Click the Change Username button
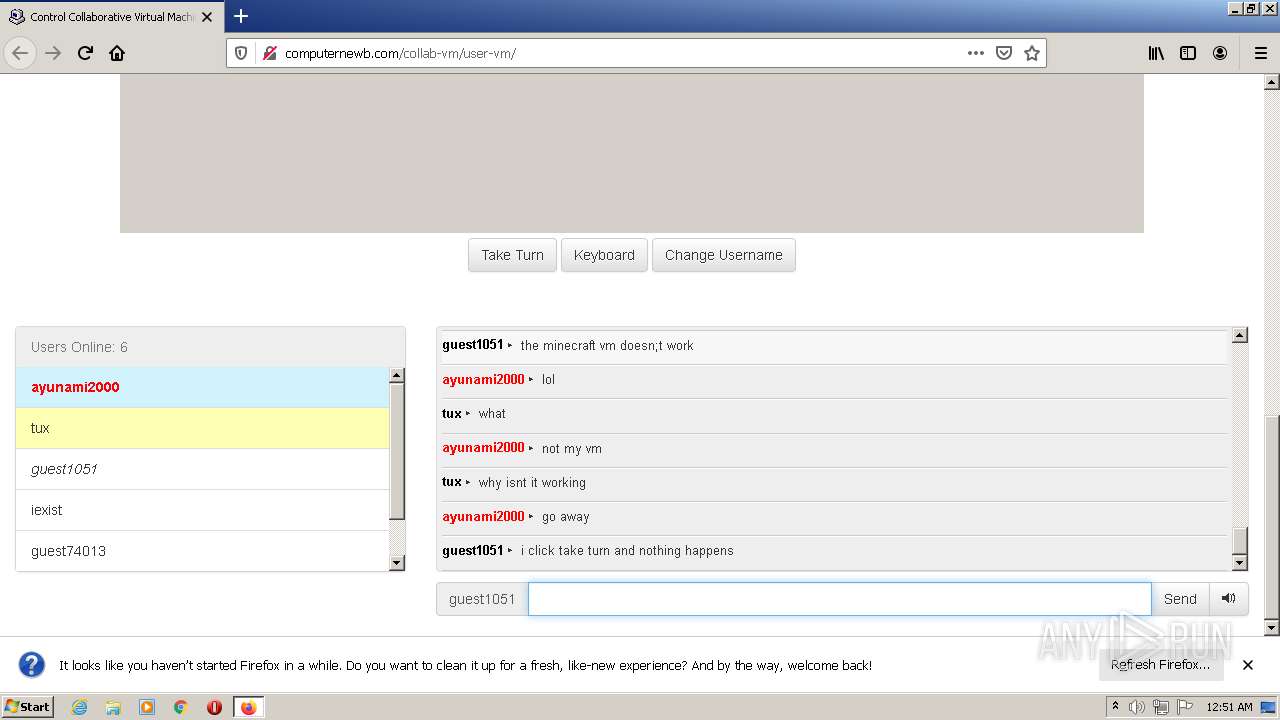 (724, 255)
